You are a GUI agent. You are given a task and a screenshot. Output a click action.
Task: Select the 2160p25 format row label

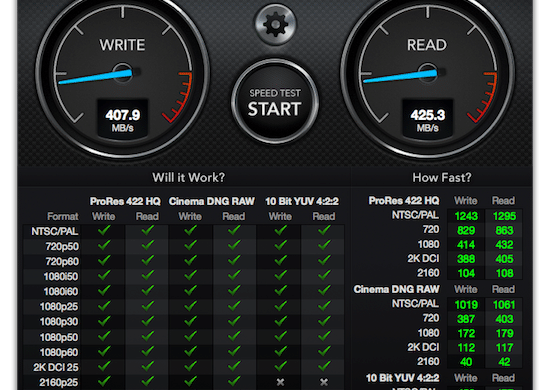tap(59, 383)
